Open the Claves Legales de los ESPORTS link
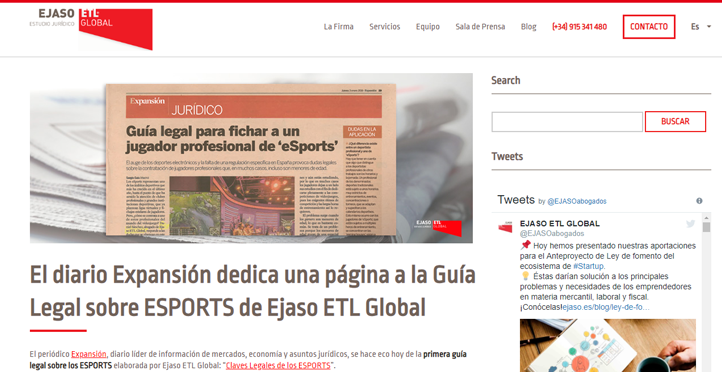The width and height of the screenshot is (722, 372). point(278,366)
